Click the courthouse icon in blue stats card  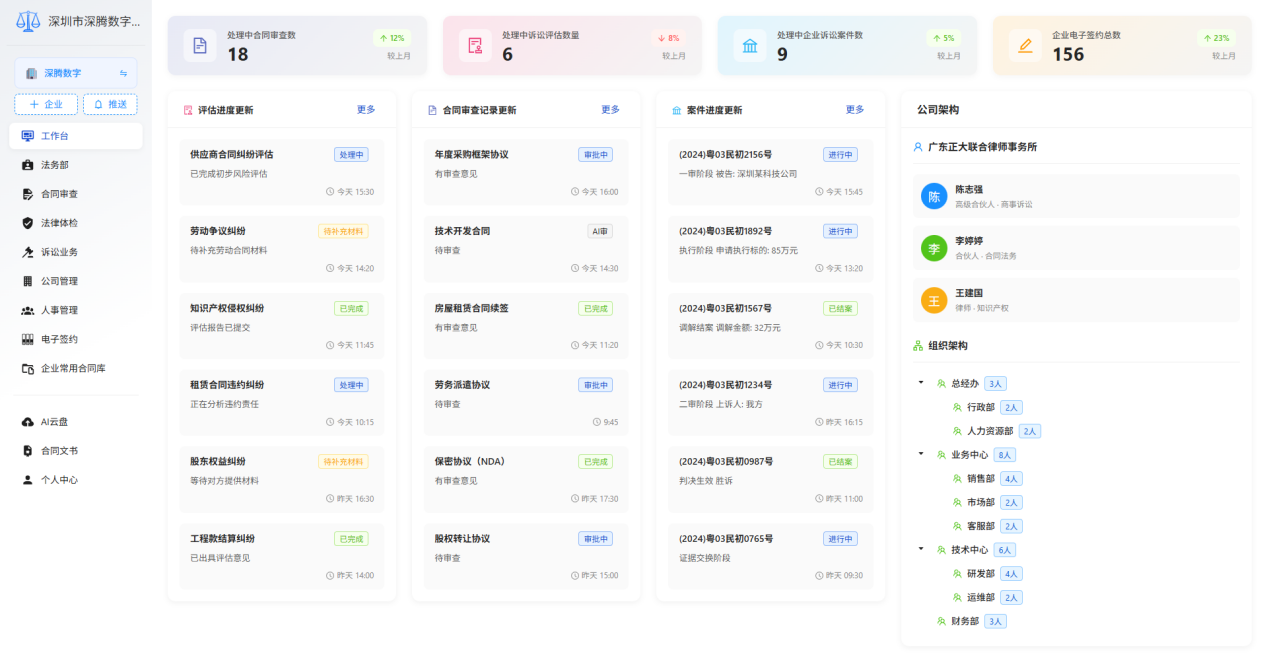click(750, 45)
